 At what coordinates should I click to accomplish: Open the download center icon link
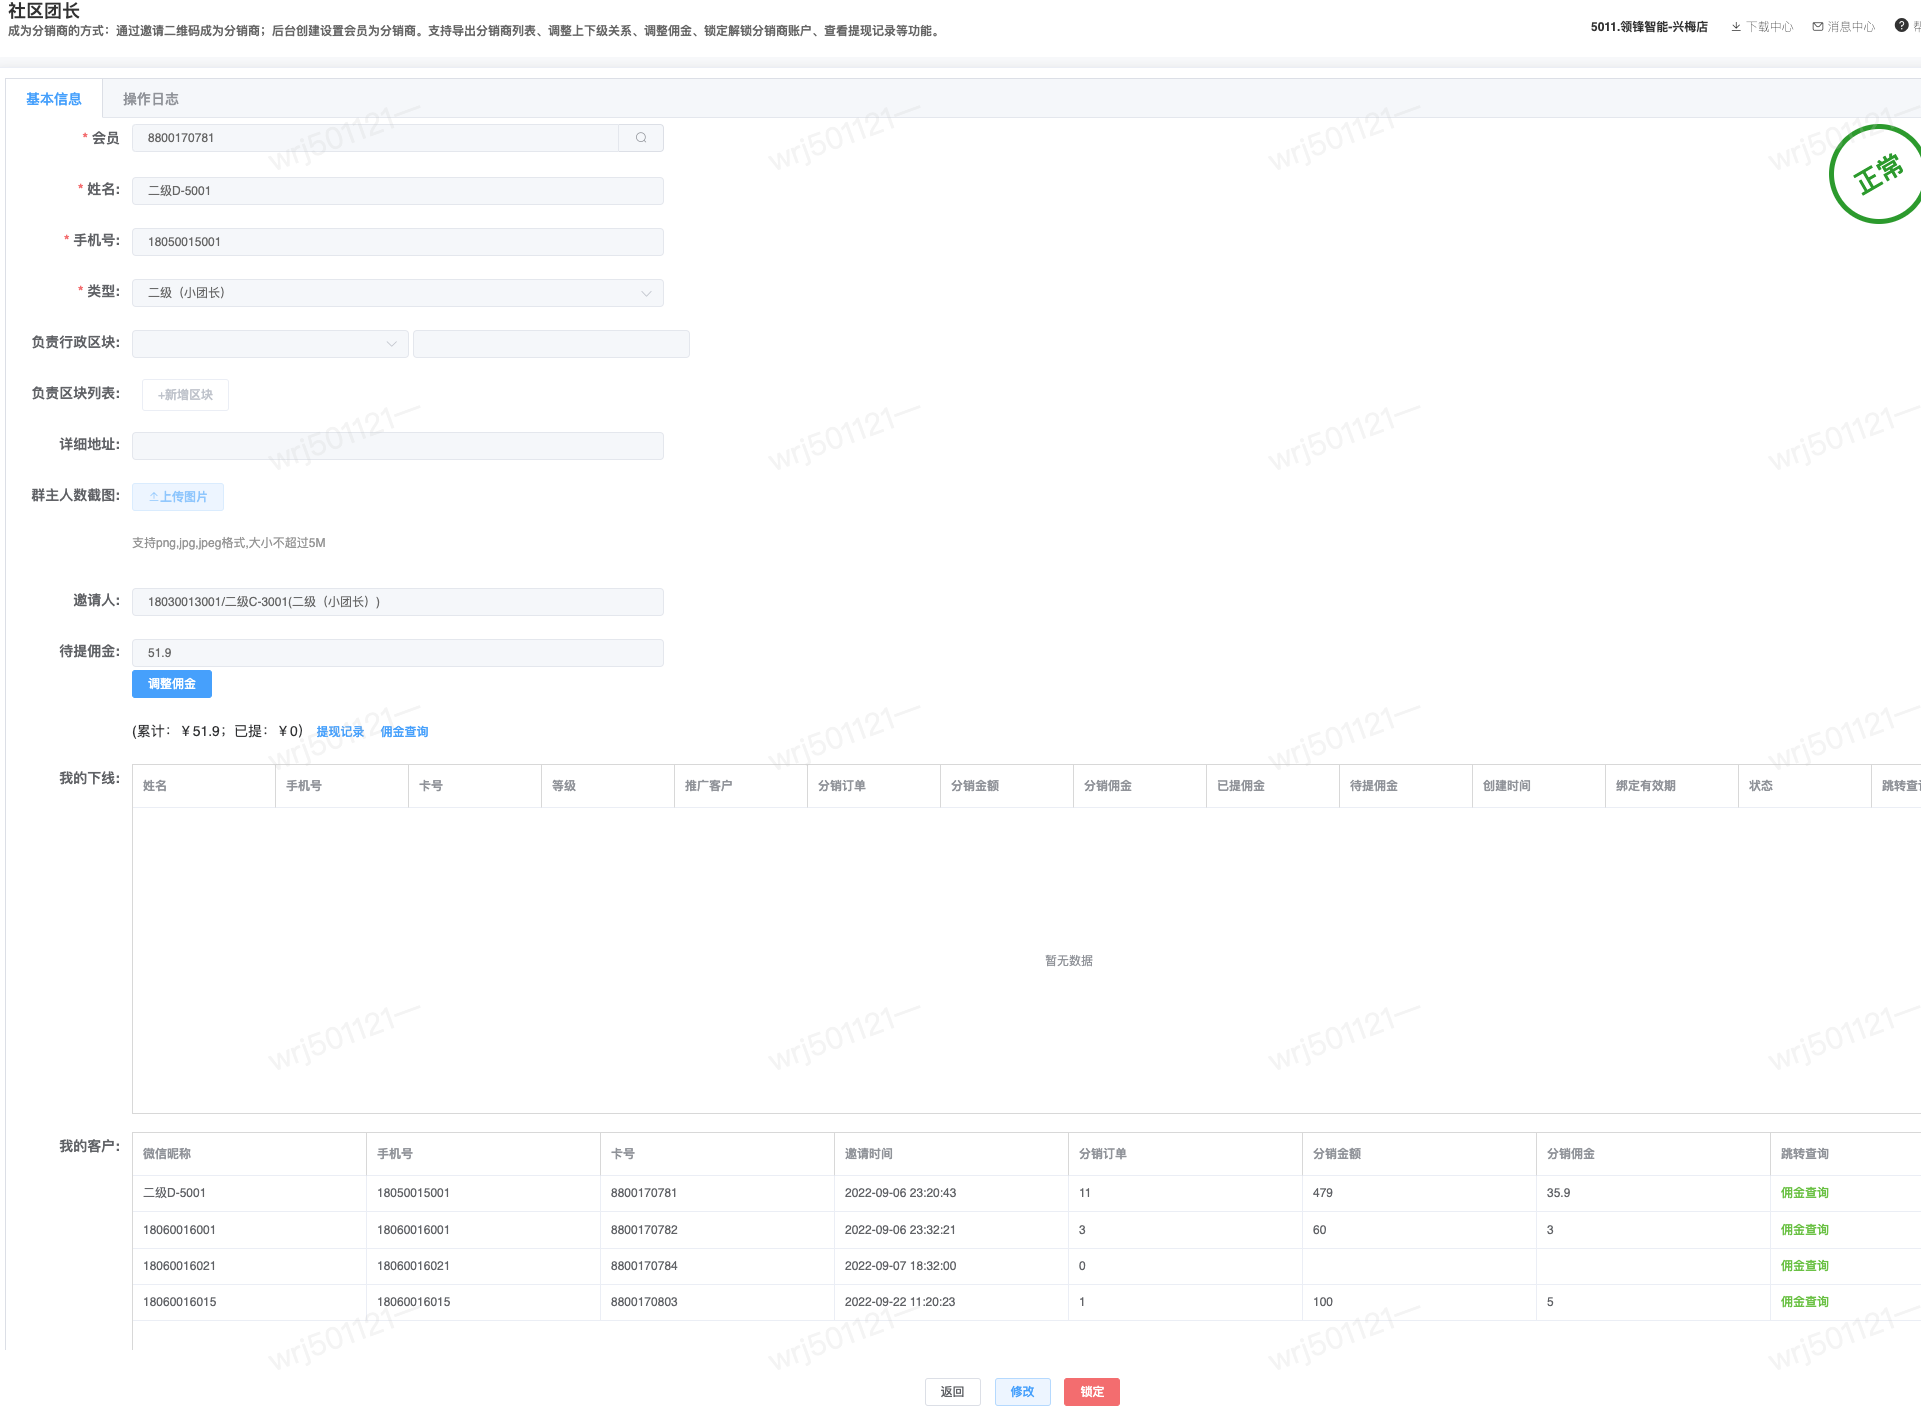(1736, 27)
